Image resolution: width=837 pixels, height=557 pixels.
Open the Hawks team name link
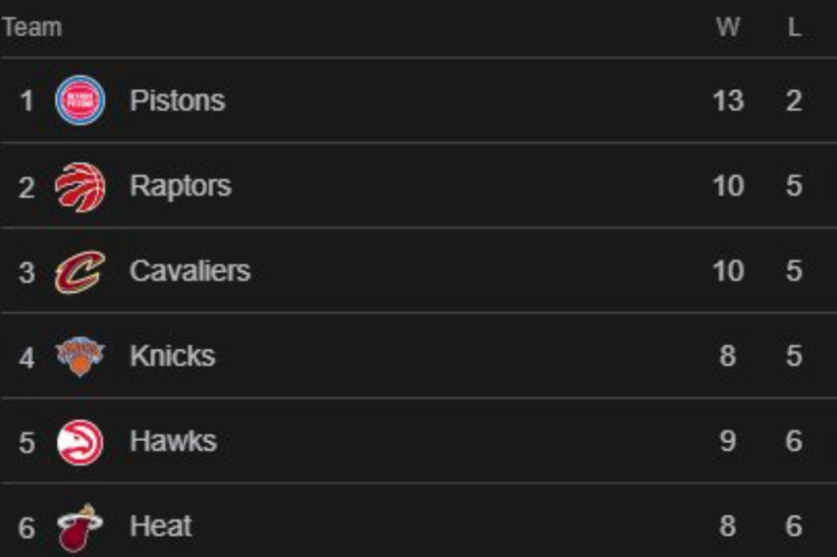173,442
